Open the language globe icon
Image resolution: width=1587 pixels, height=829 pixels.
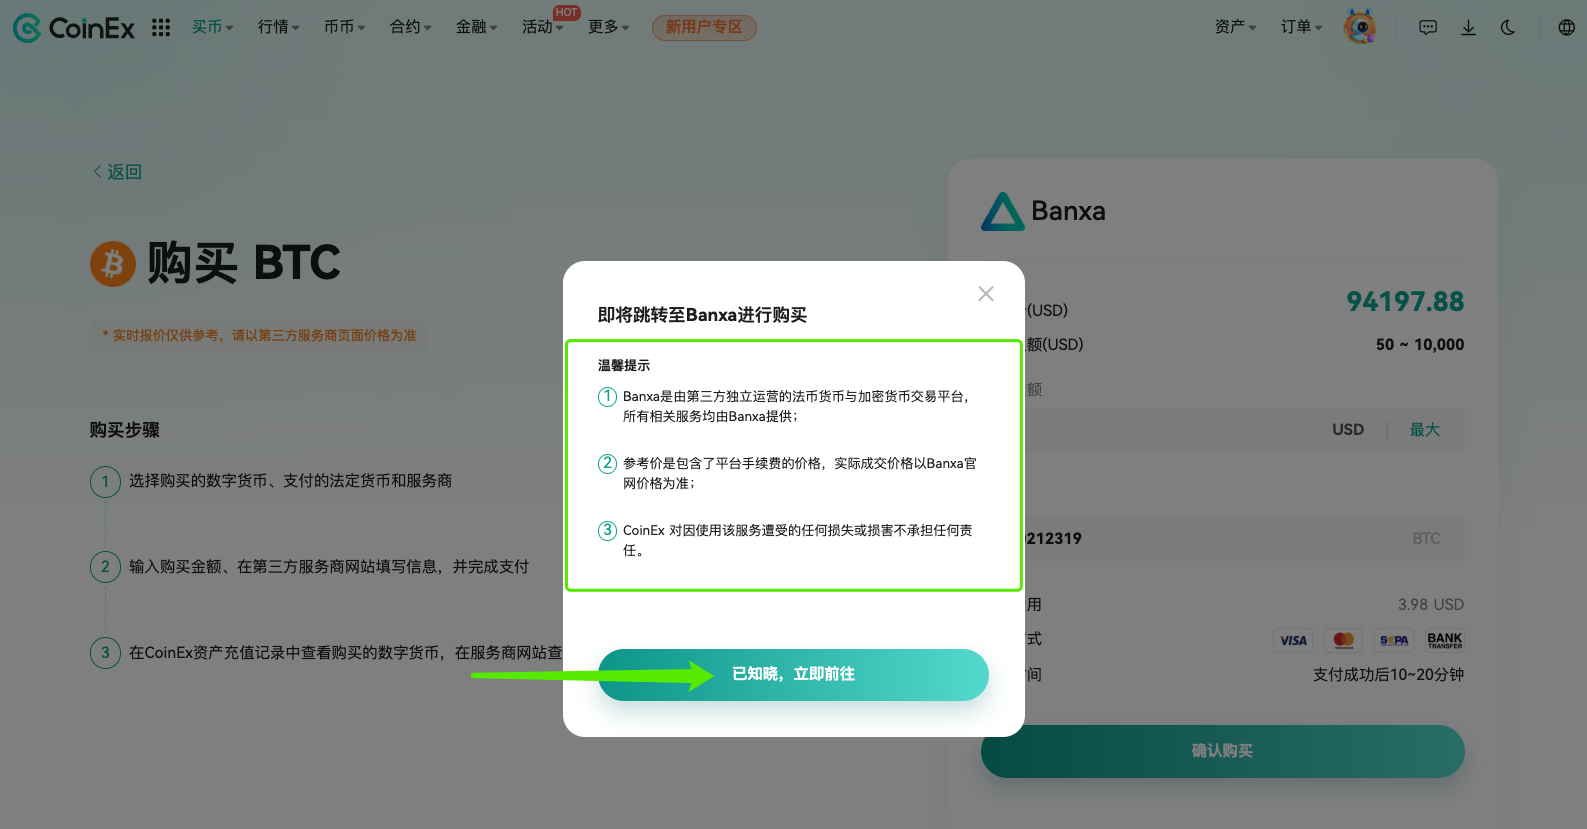point(1566,28)
